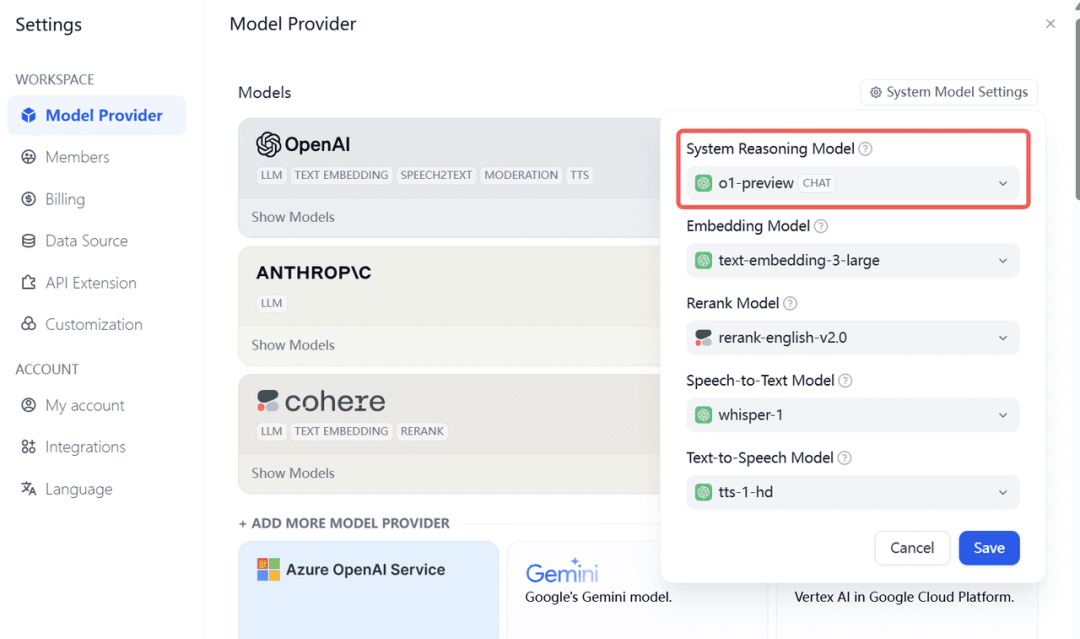The height and width of the screenshot is (639, 1080).
Task: Click the Model Provider cube icon
Action: [x=28, y=115]
